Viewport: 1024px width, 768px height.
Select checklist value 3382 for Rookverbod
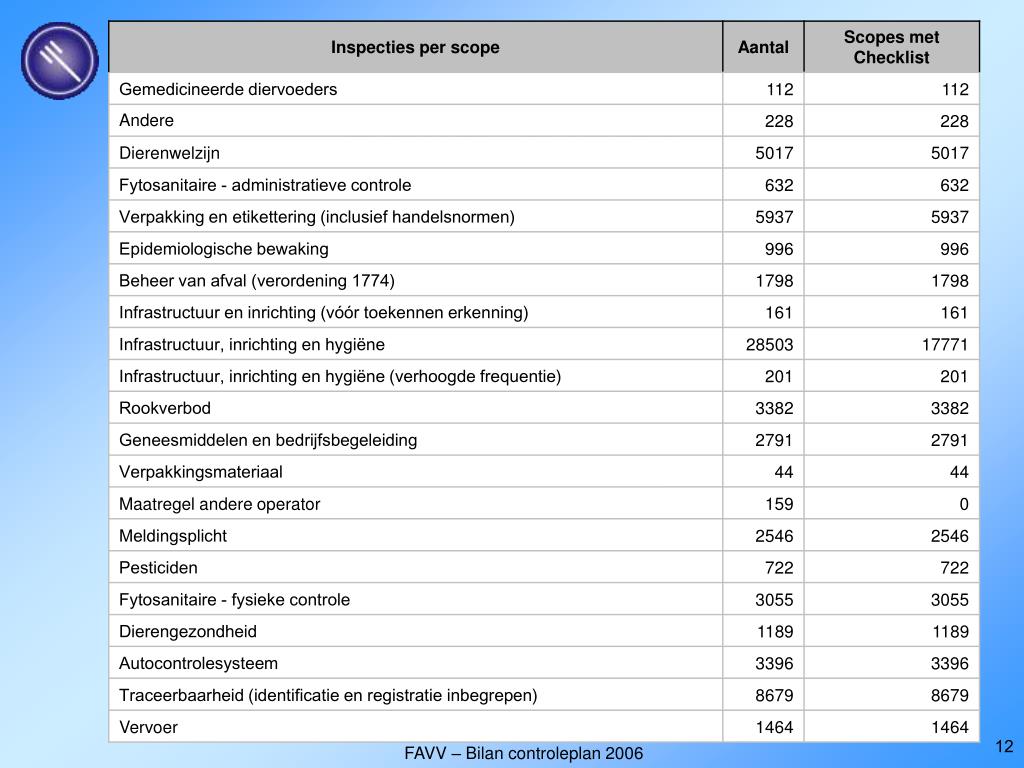950,408
